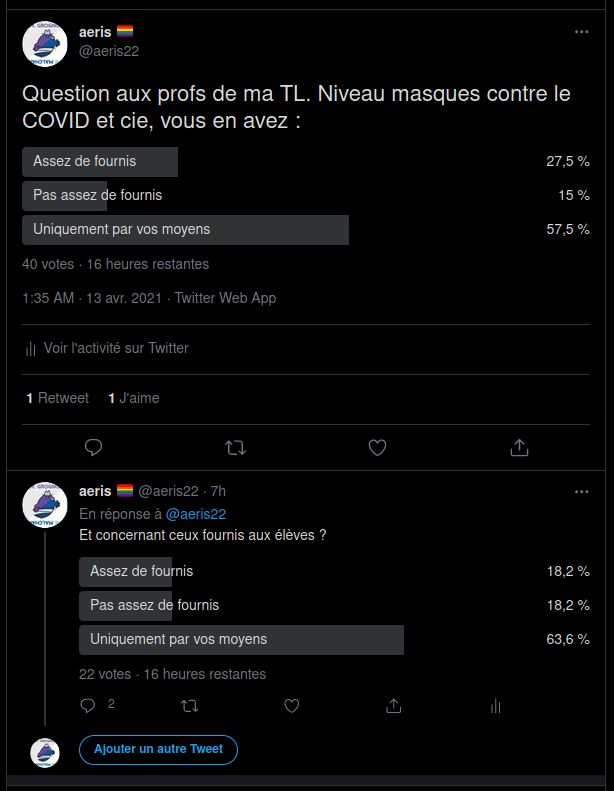Like the students poll reply tweet
This screenshot has width=614, height=791.
(291, 706)
